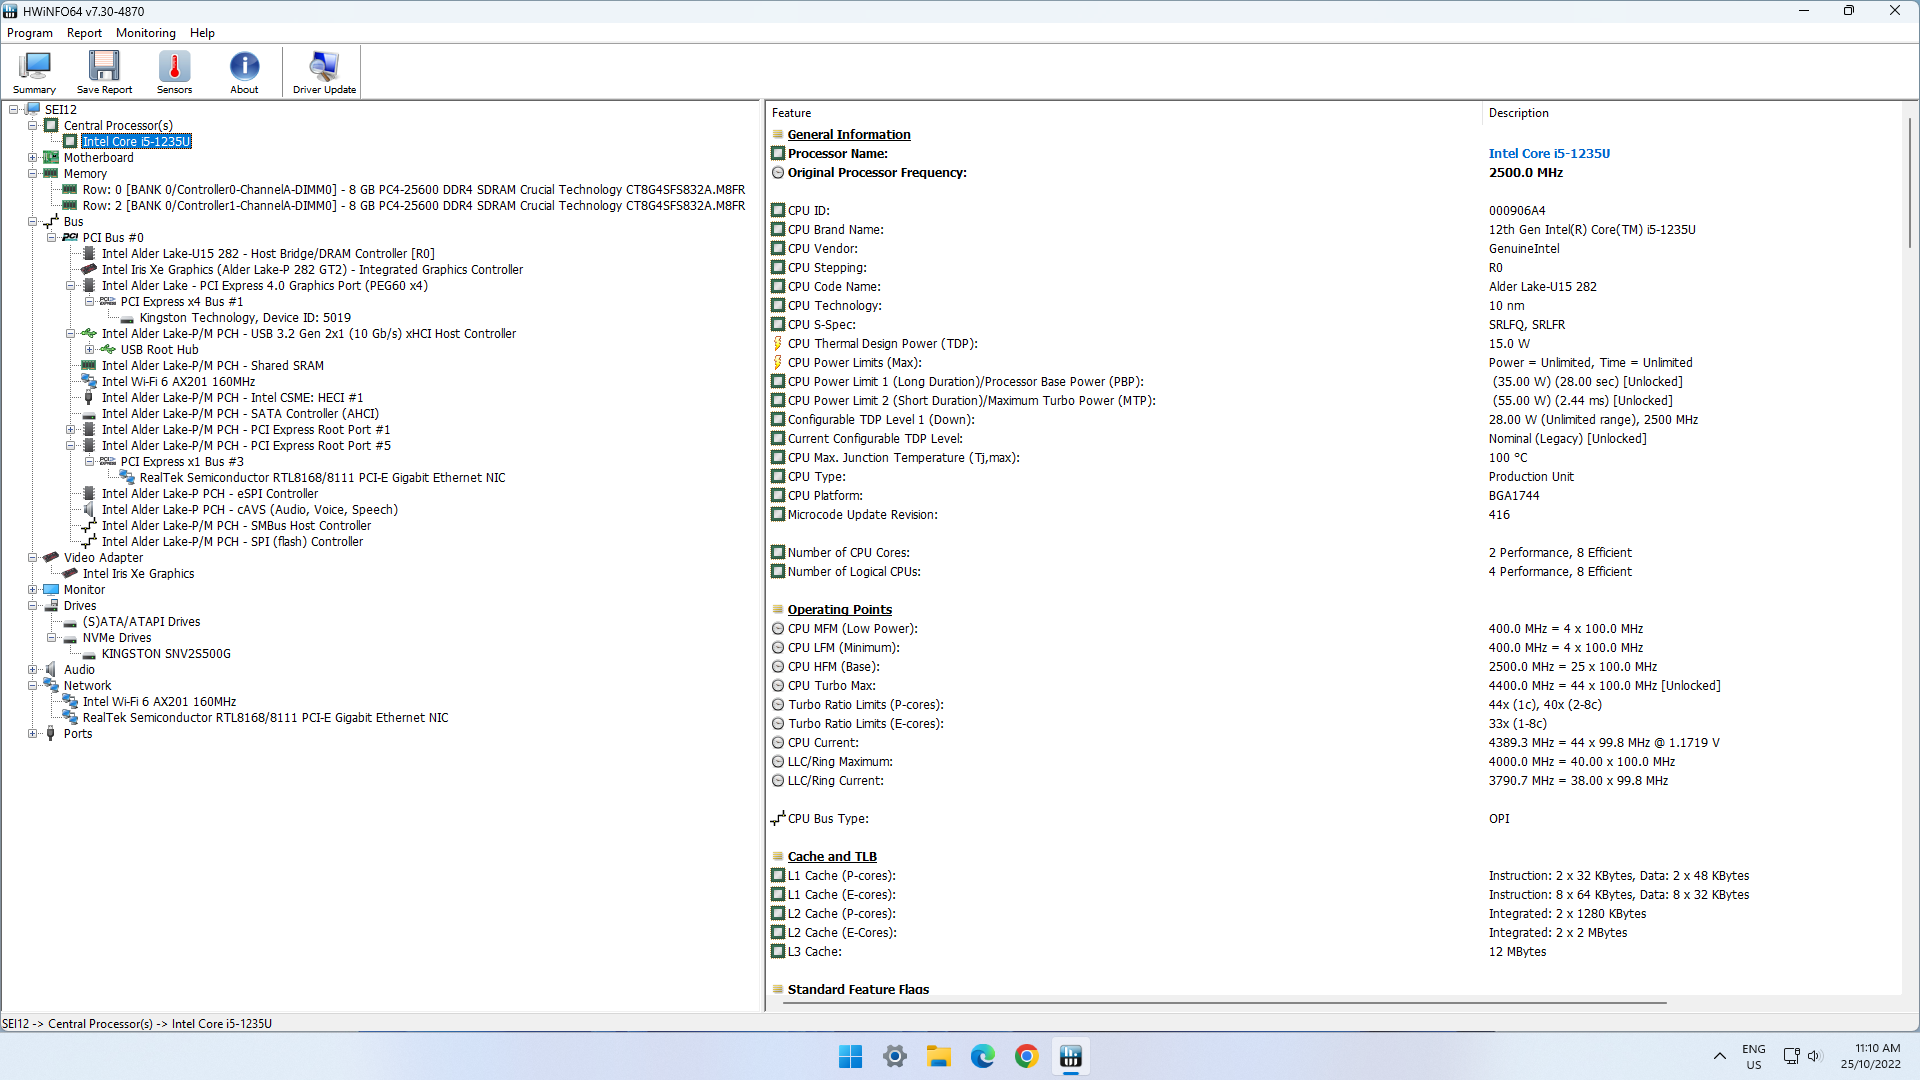Open the Sensors thermometer icon
Image resolution: width=1920 pixels, height=1080 pixels.
pos(174,72)
